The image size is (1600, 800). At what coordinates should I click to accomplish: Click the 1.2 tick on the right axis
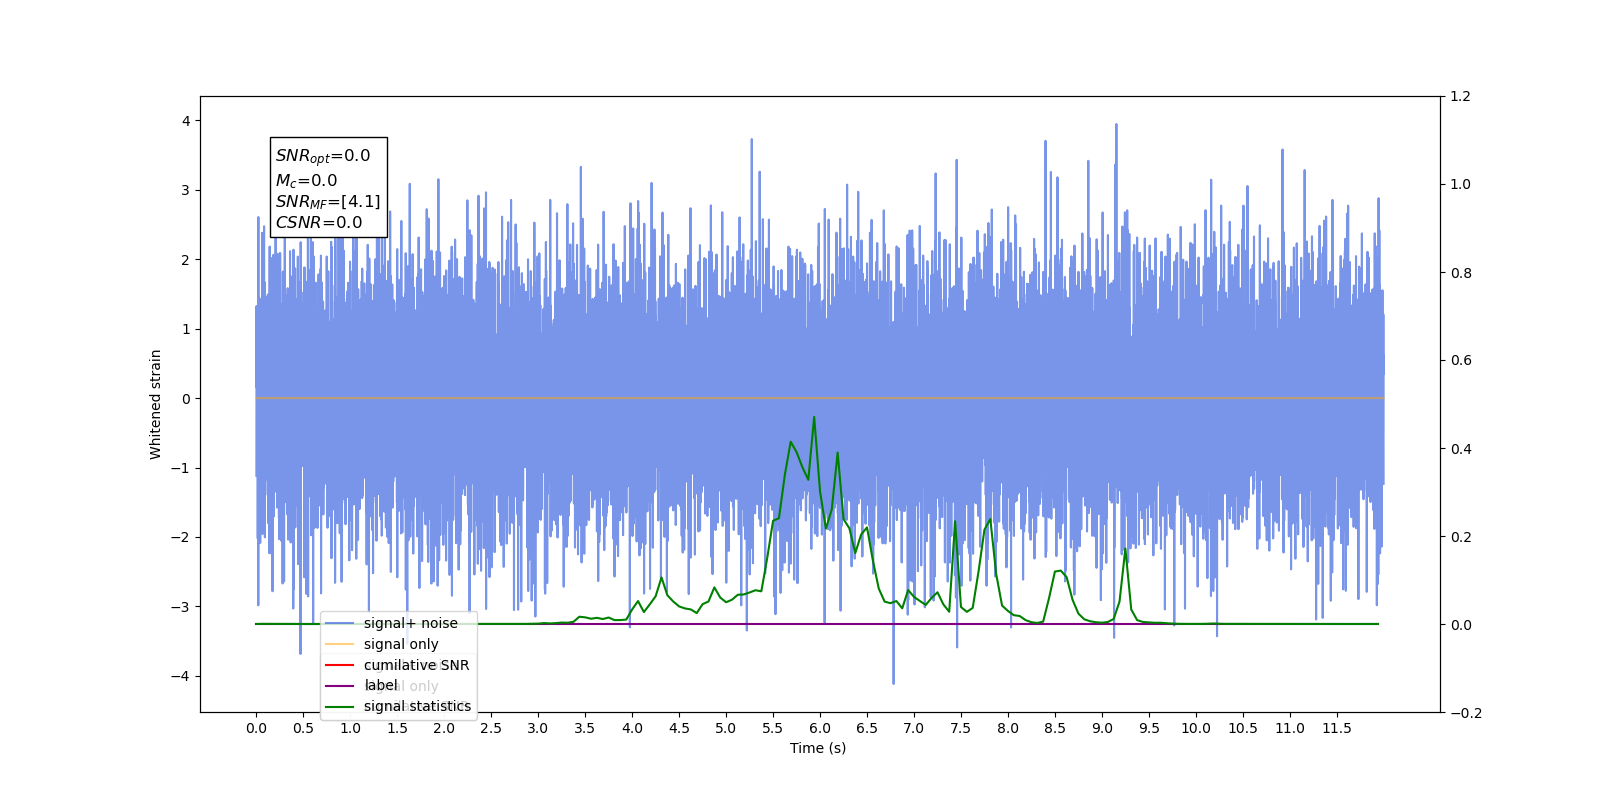click(1461, 96)
